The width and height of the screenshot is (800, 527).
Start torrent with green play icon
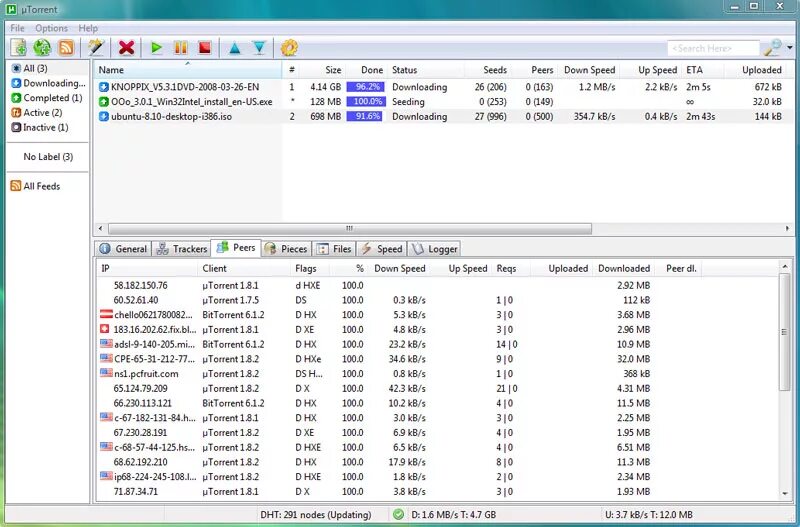[156, 47]
